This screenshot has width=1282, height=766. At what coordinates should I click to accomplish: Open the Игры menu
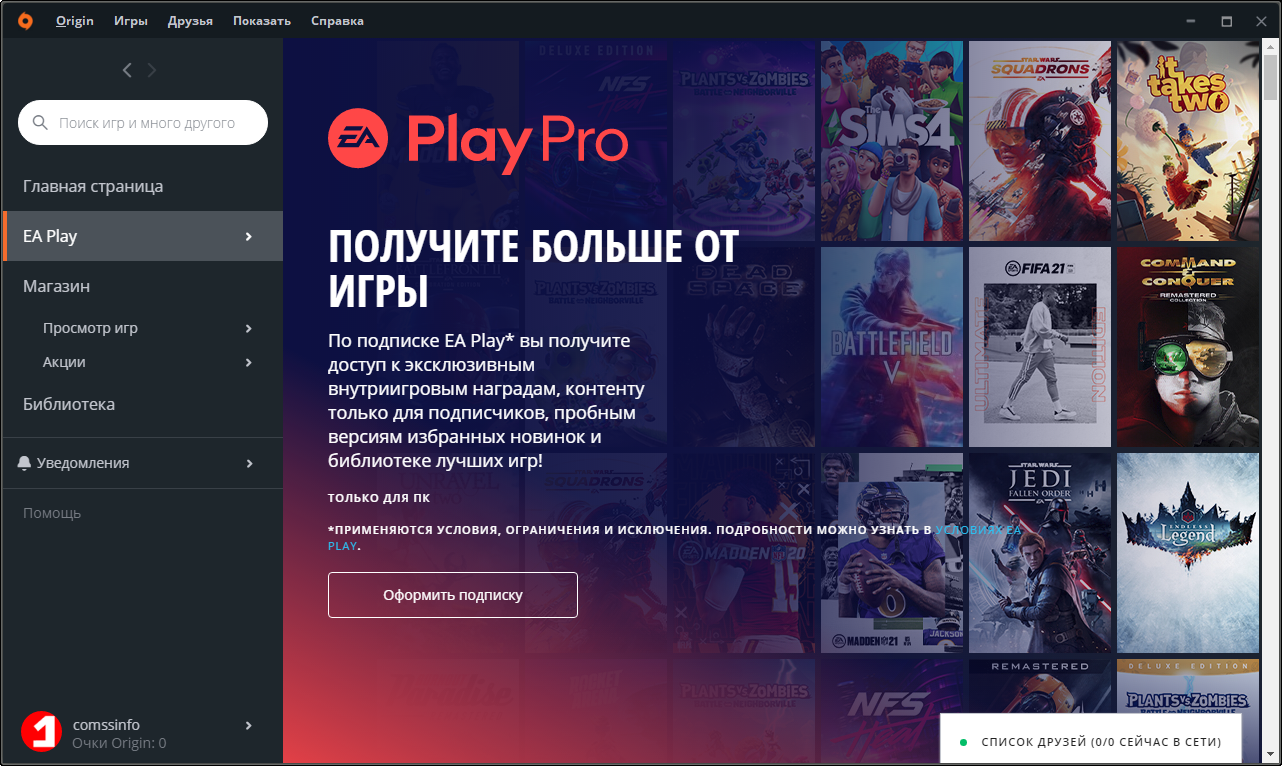tap(131, 20)
